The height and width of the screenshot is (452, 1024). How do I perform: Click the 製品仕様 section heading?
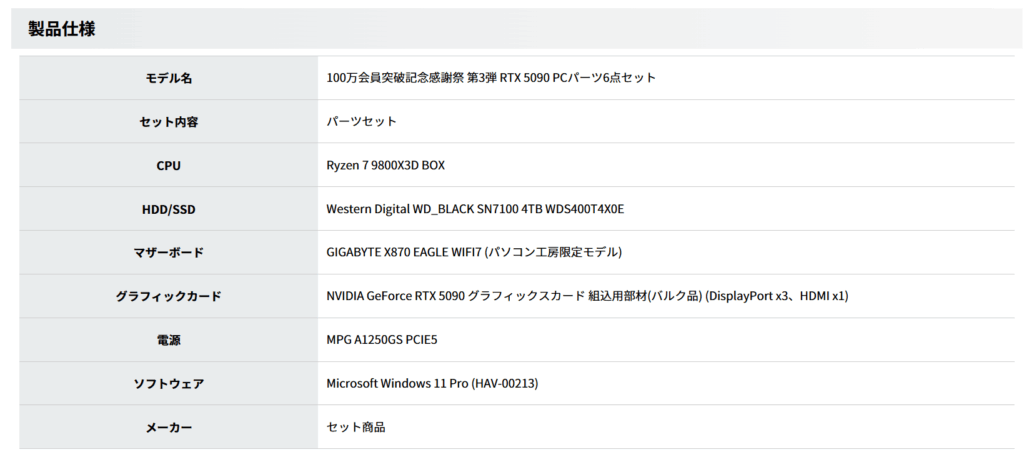(x=62, y=29)
